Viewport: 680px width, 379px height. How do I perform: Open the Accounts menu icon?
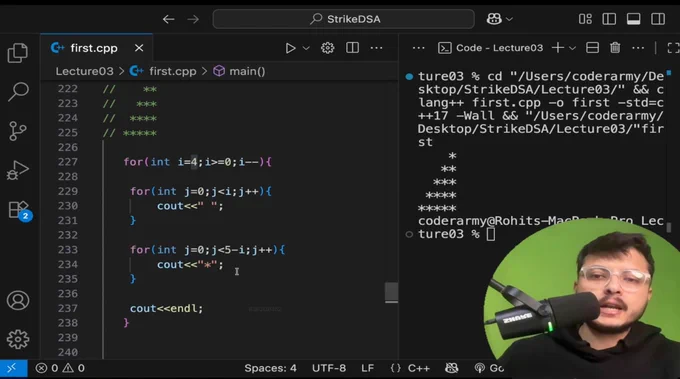click(x=18, y=300)
